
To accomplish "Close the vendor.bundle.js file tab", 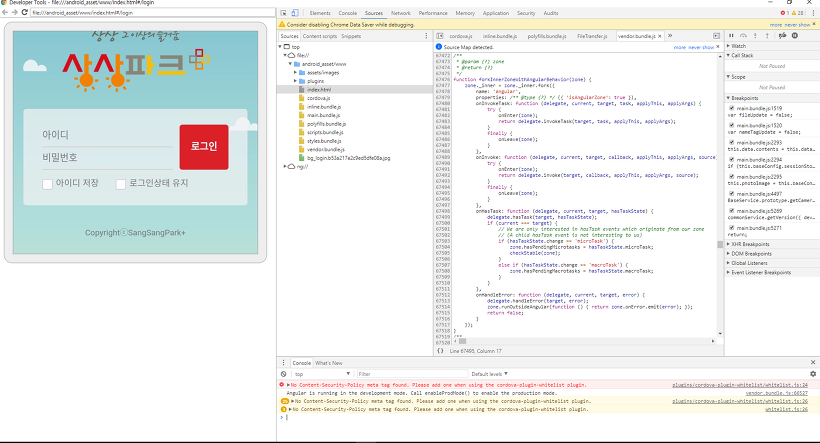I will click(x=660, y=36).
